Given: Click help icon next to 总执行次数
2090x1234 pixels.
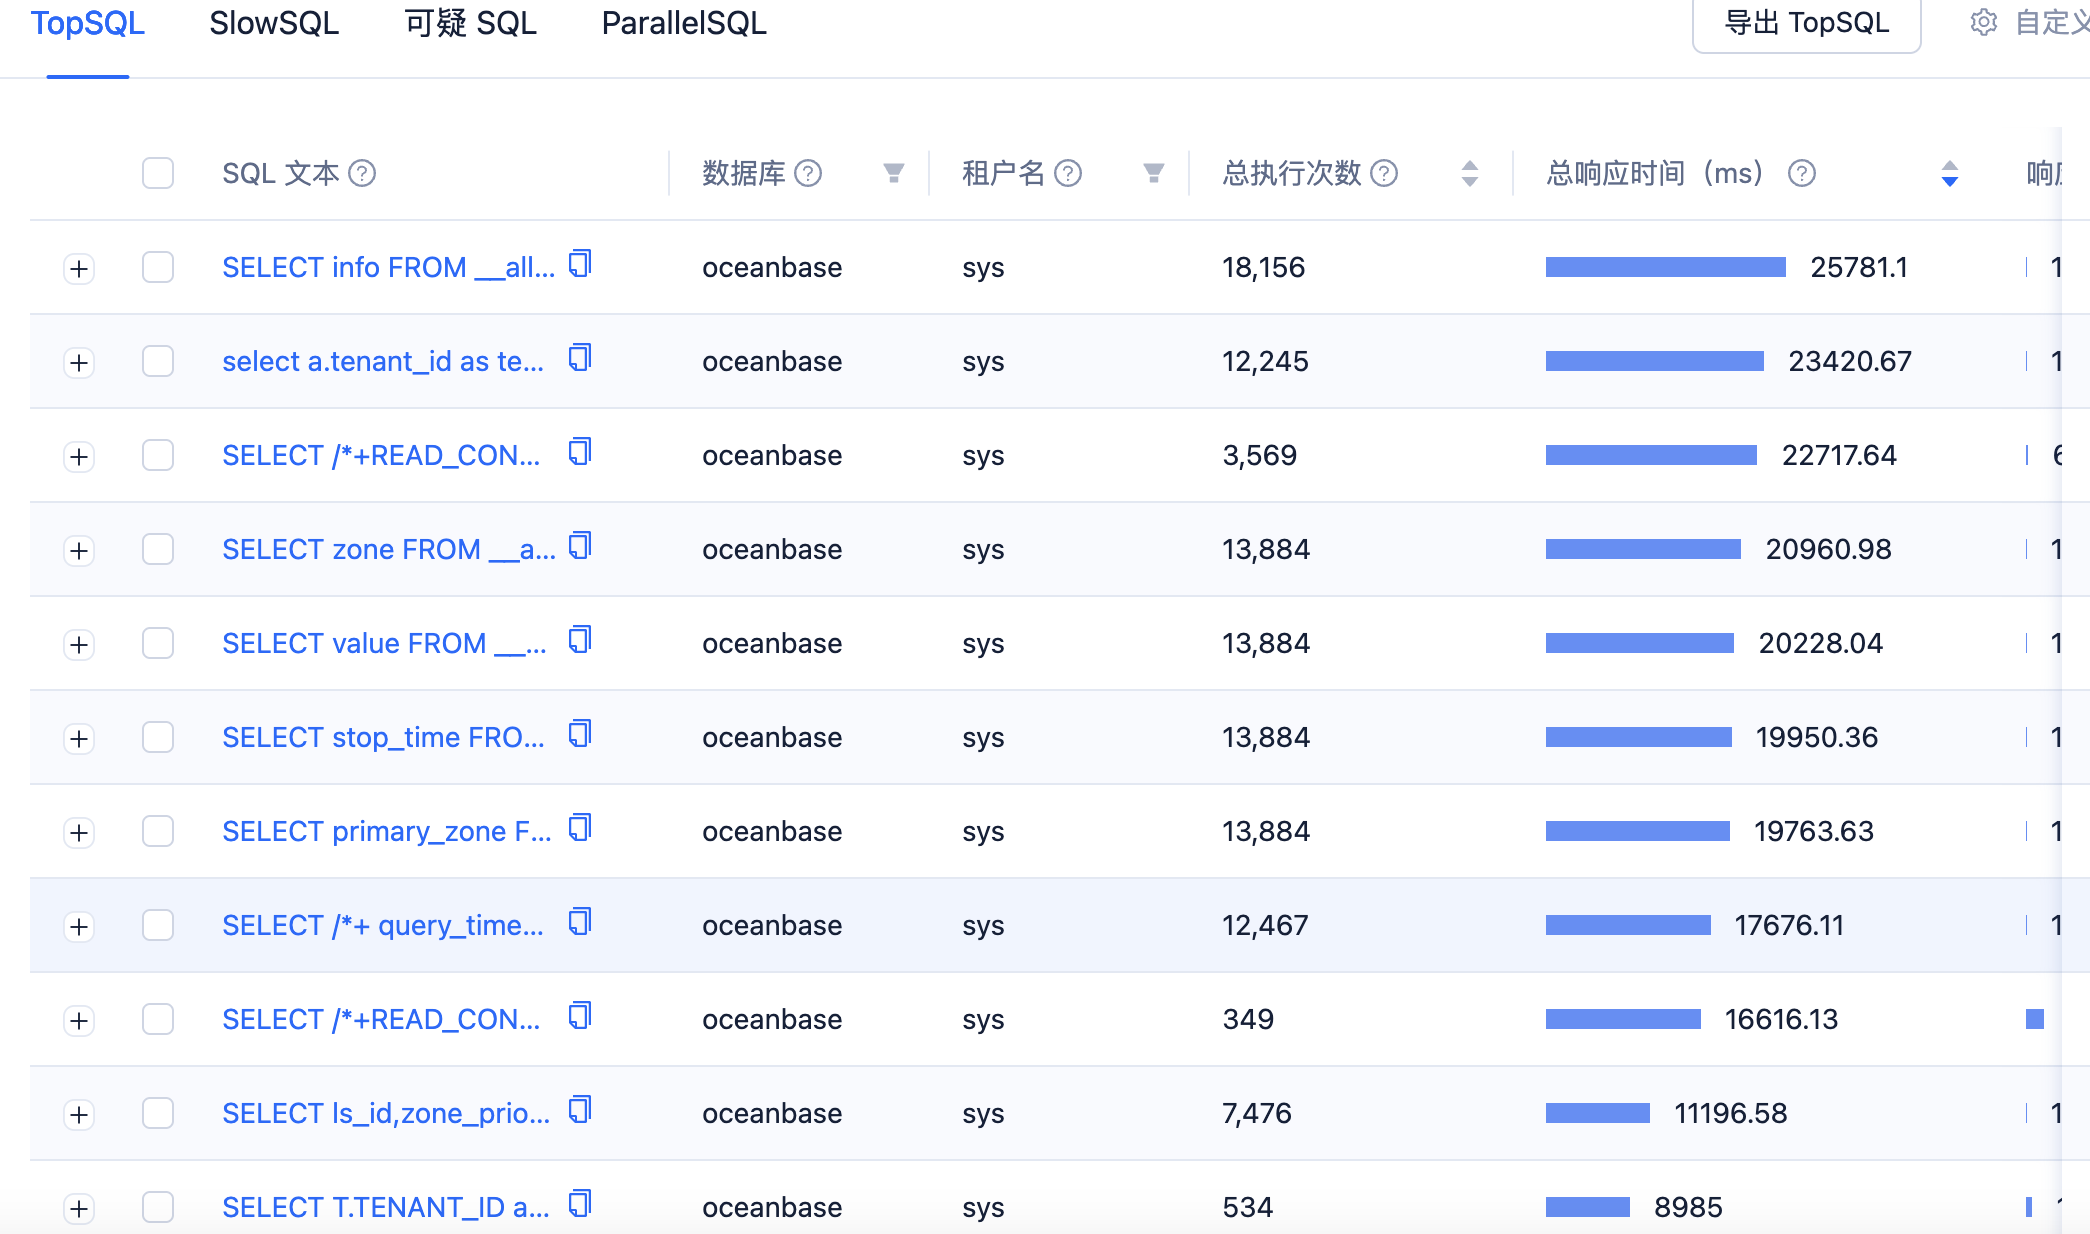Looking at the screenshot, I should [1384, 174].
